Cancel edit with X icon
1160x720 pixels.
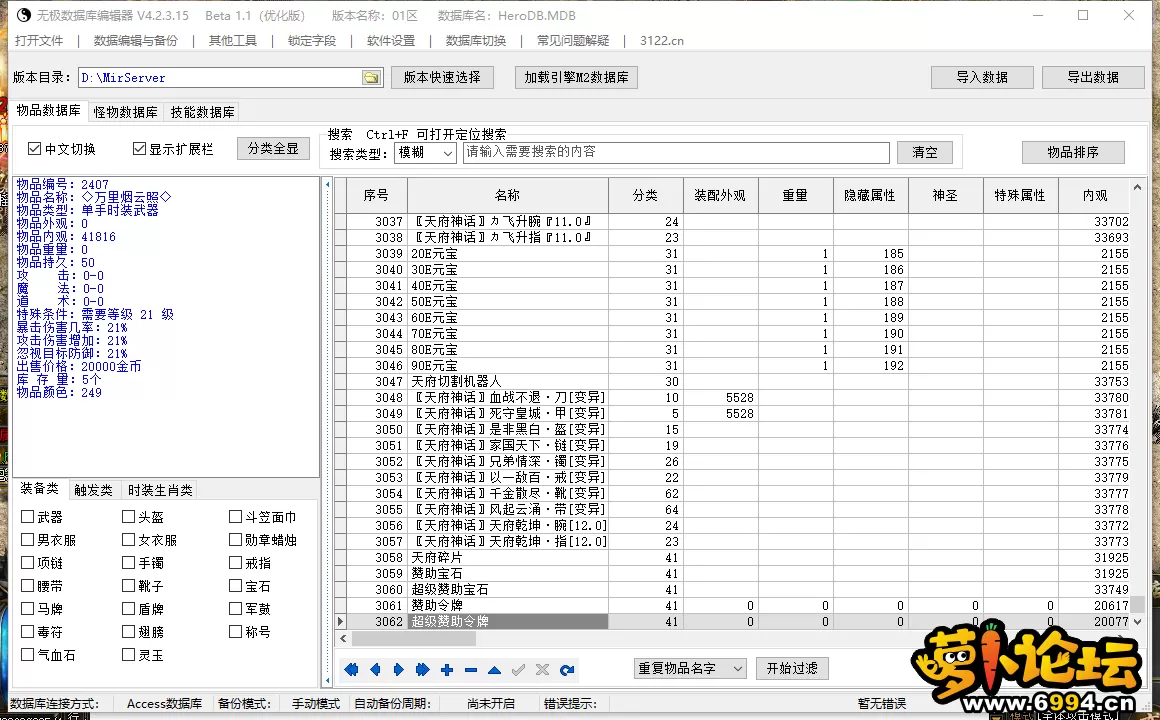coord(542,670)
